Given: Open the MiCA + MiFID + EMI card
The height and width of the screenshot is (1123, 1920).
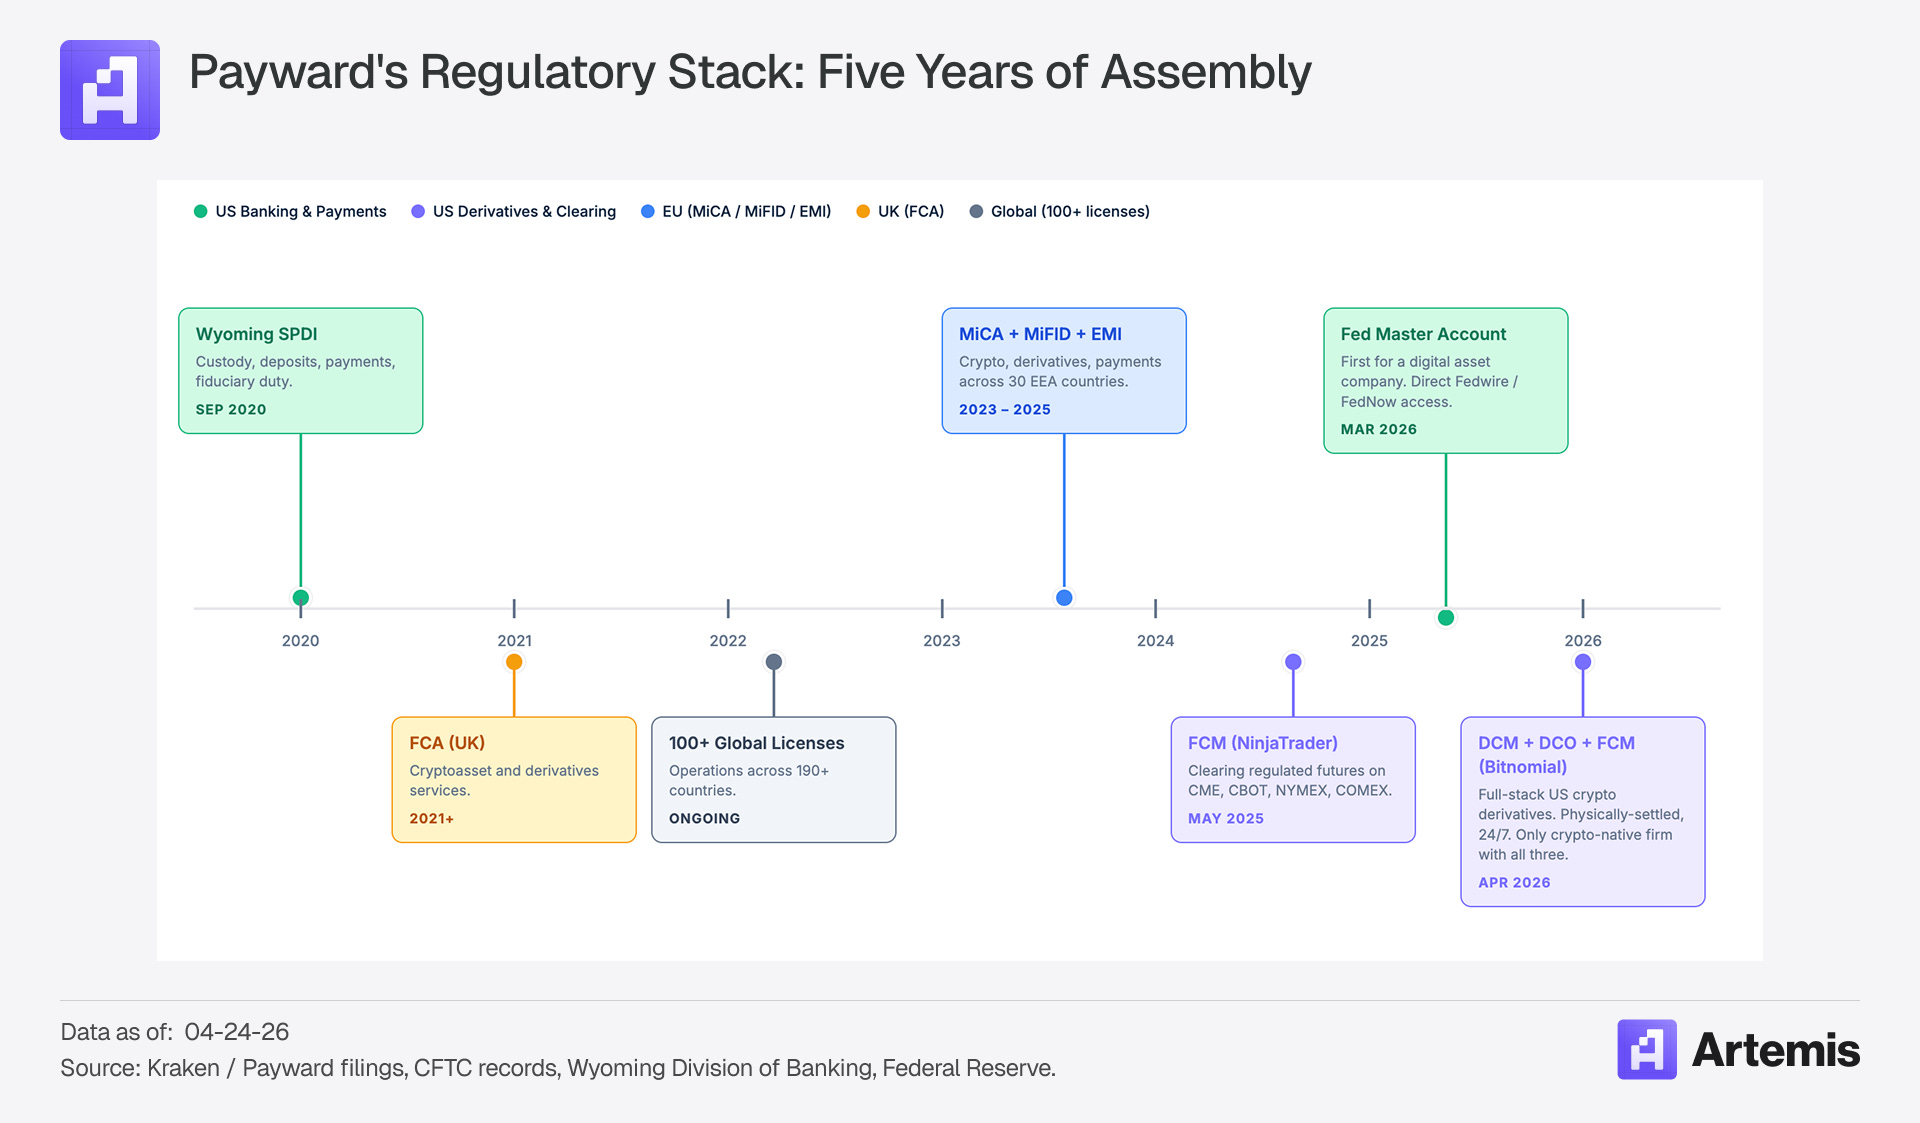Looking at the screenshot, I should [1063, 370].
